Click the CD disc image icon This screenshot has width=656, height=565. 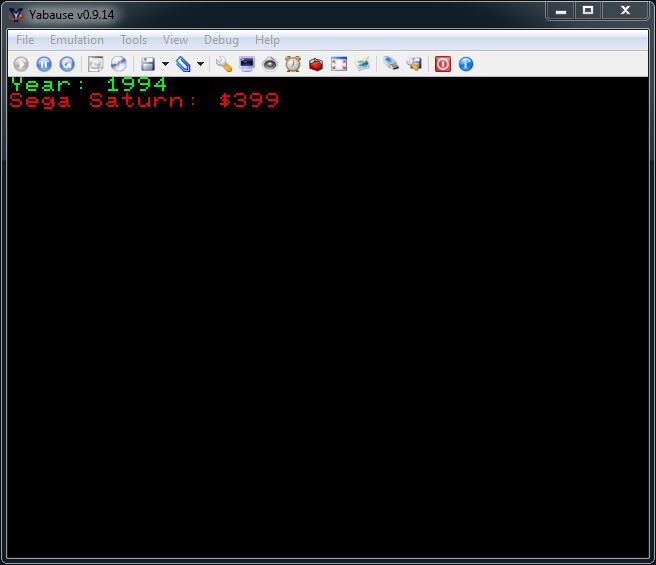click(x=118, y=64)
